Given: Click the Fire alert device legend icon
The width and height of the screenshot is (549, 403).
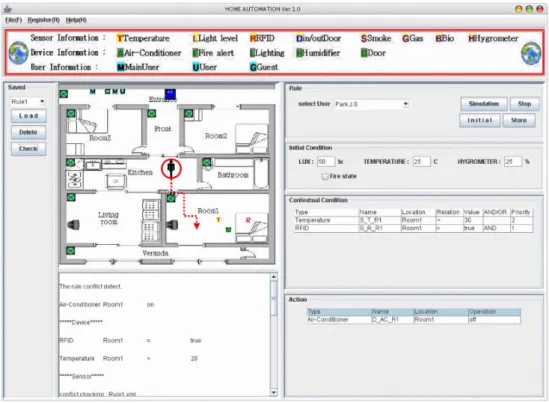Looking at the screenshot, I should pyautogui.click(x=195, y=53).
